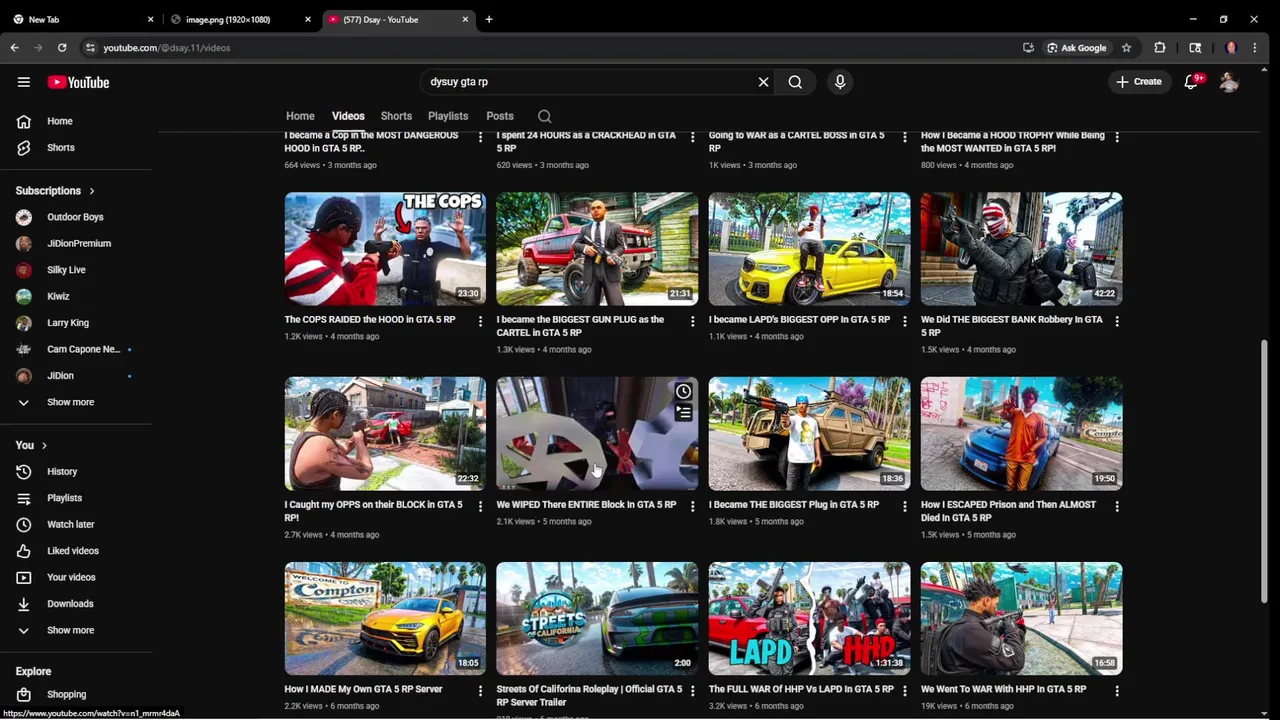This screenshot has height=720, width=1280.
Task: Open a new browser tab with plus
Action: click(489, 19)
